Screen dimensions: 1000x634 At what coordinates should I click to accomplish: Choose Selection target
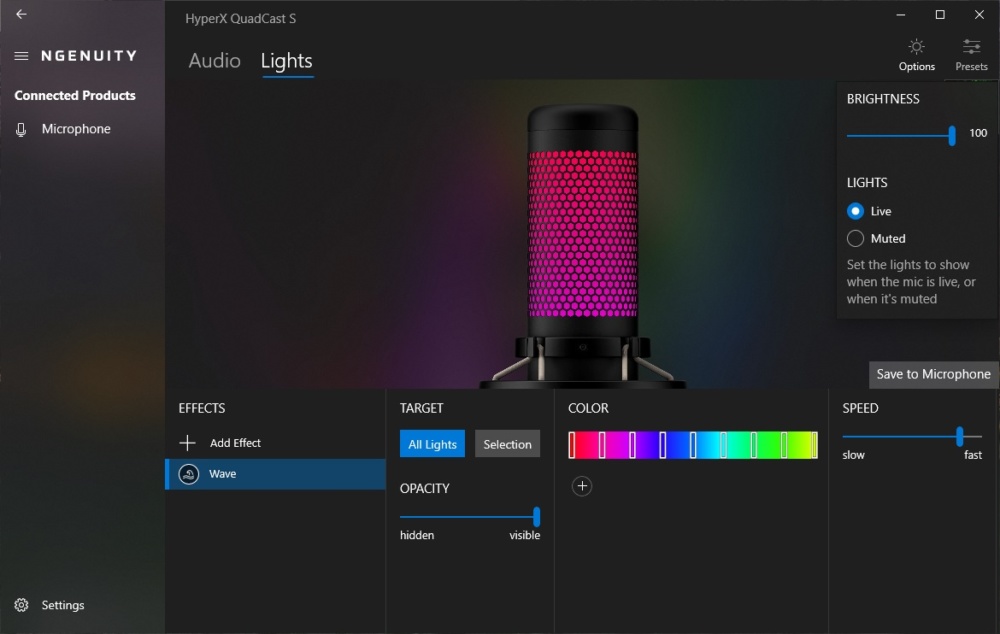[507, 444]
